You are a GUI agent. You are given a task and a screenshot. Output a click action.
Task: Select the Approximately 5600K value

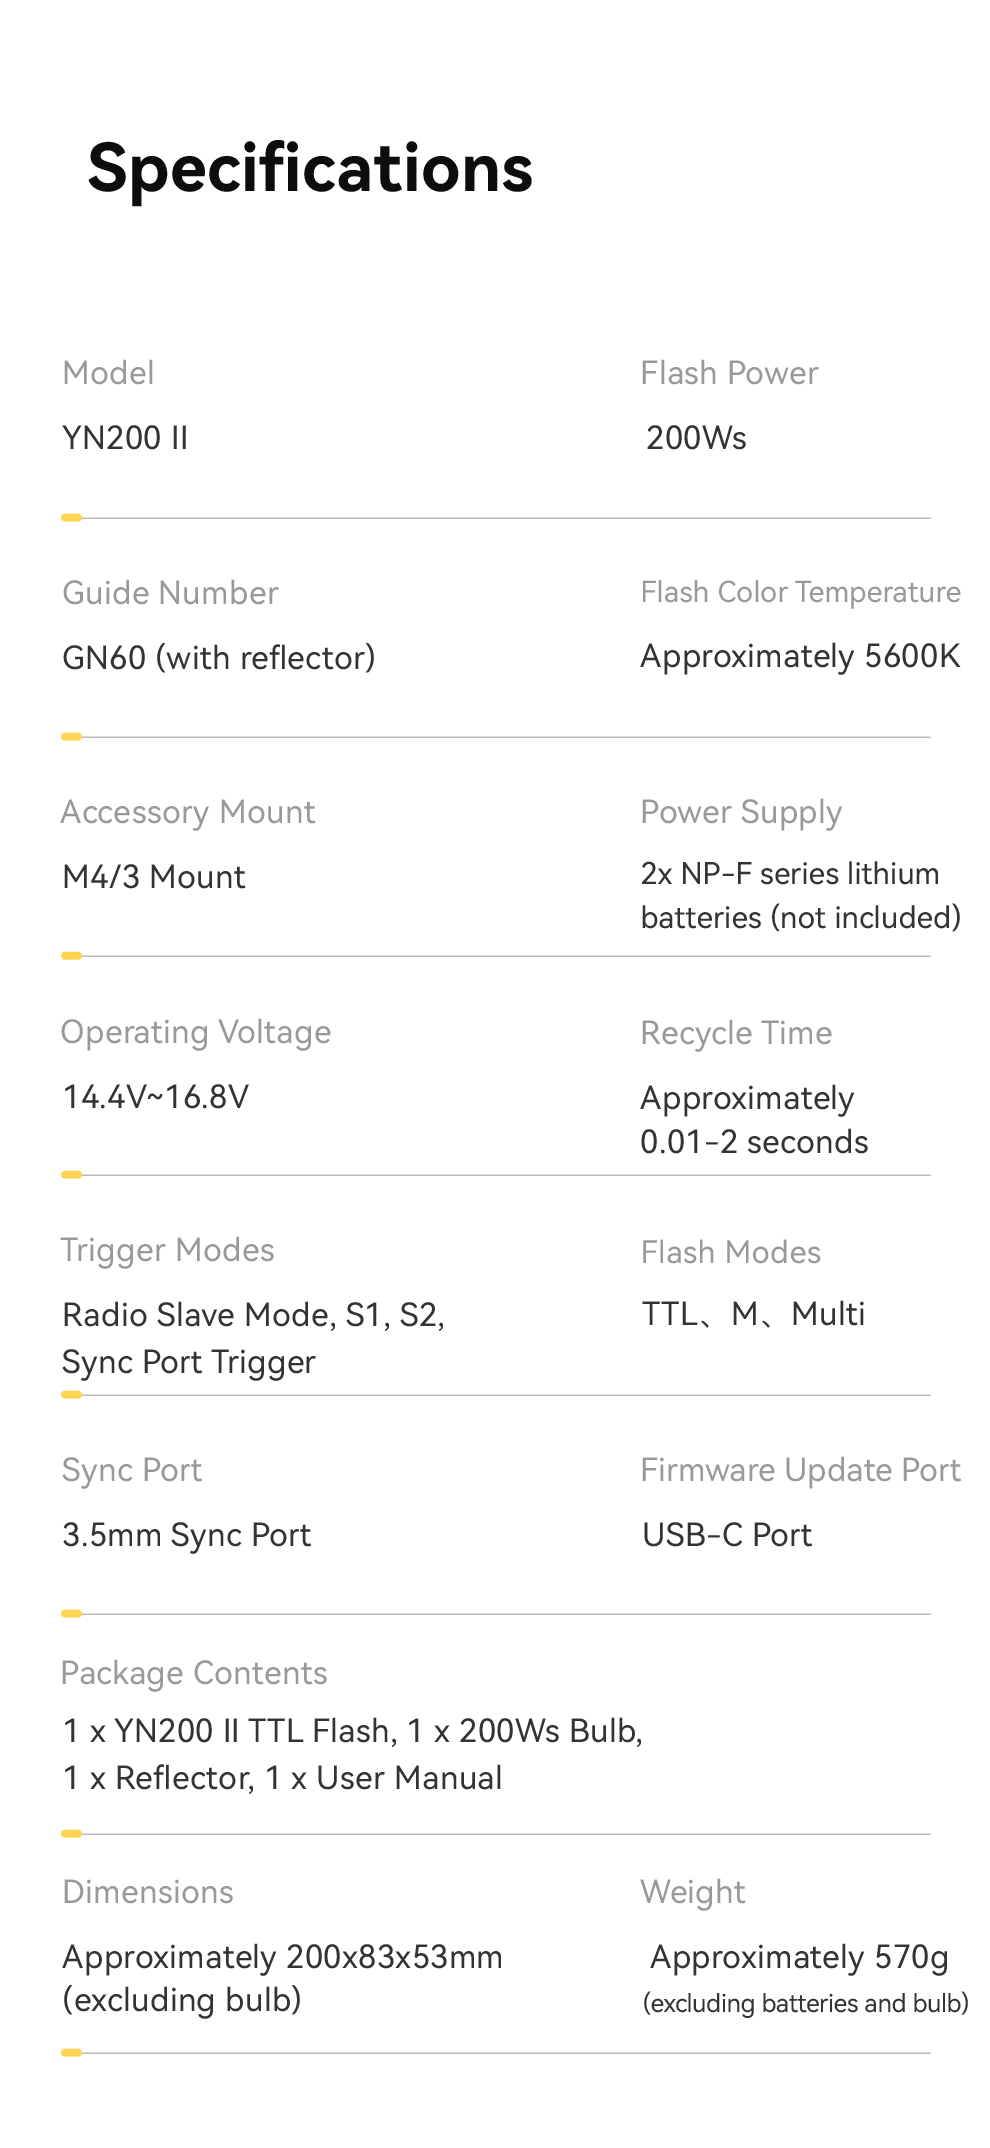coord(800,657)
